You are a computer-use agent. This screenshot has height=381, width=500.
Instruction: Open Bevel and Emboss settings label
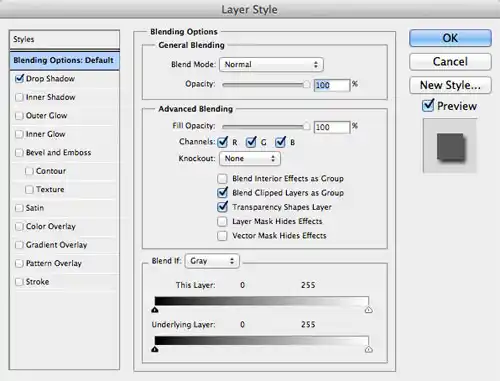pos(58,153)
